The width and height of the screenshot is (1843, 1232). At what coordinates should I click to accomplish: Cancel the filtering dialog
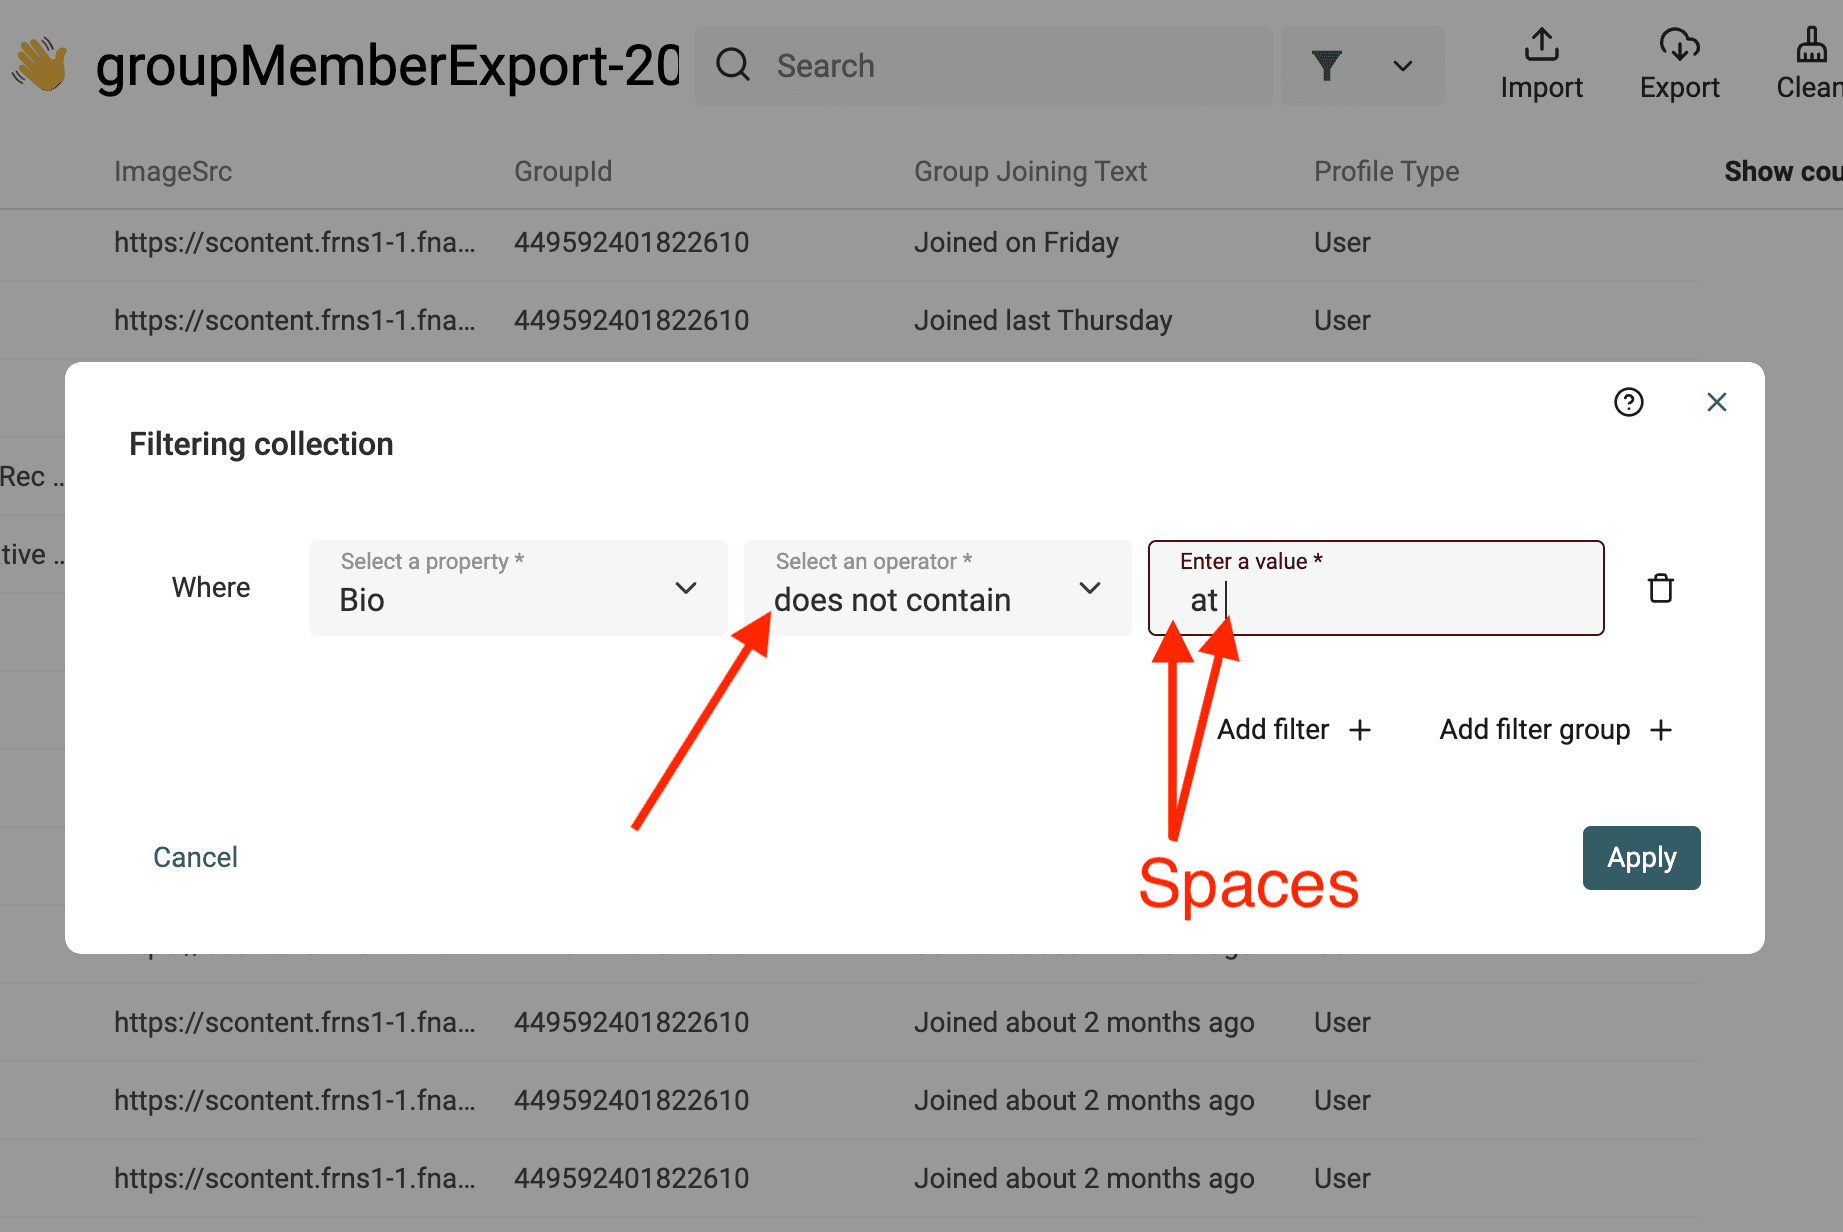[195, 858]
